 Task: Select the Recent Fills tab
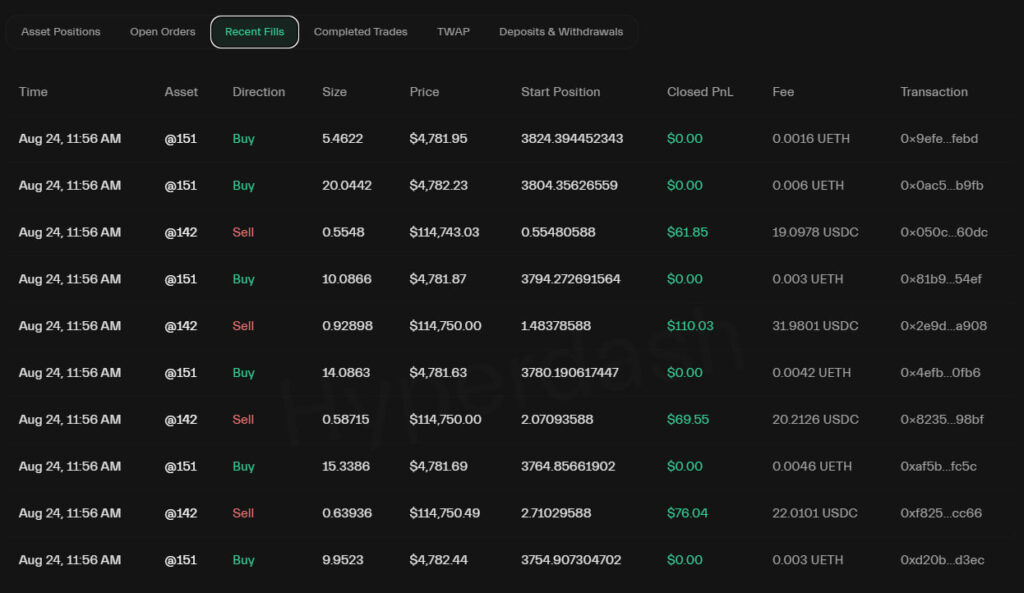click(254, 31)
